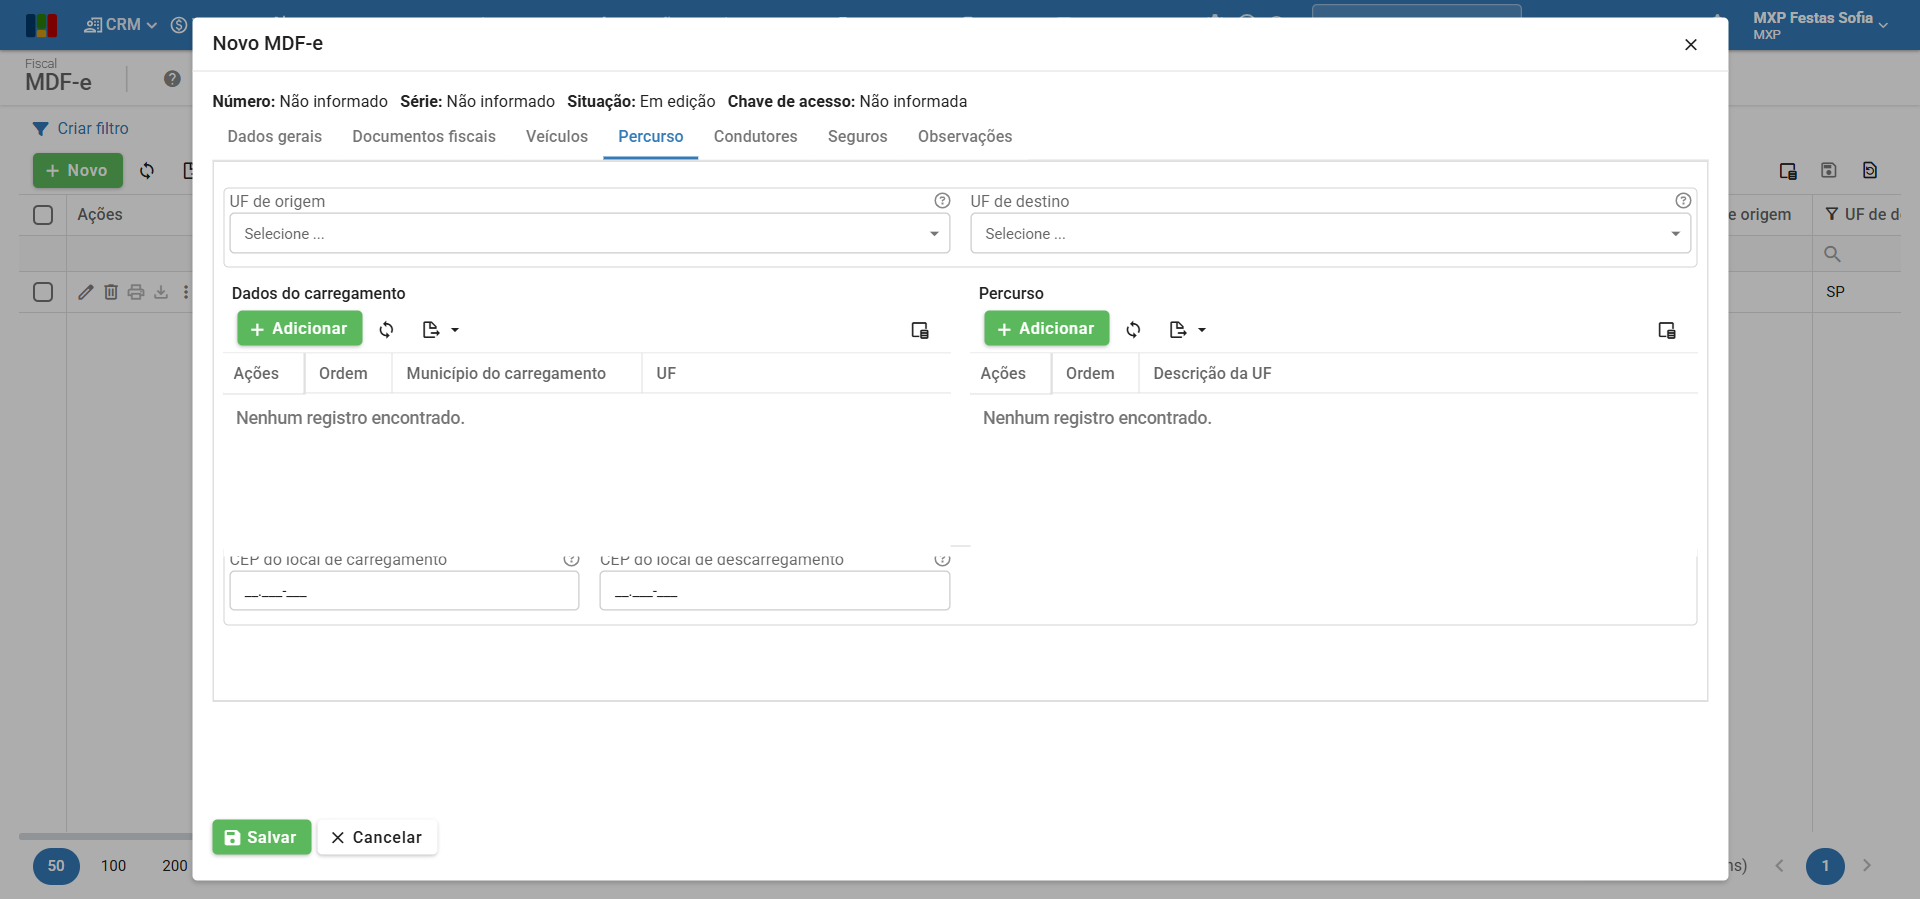Click the restore layout icon in main MDF-e toolbar
Image resolution: width=1920 pixels, height=899 pixels.
(x=1870, y=171)
